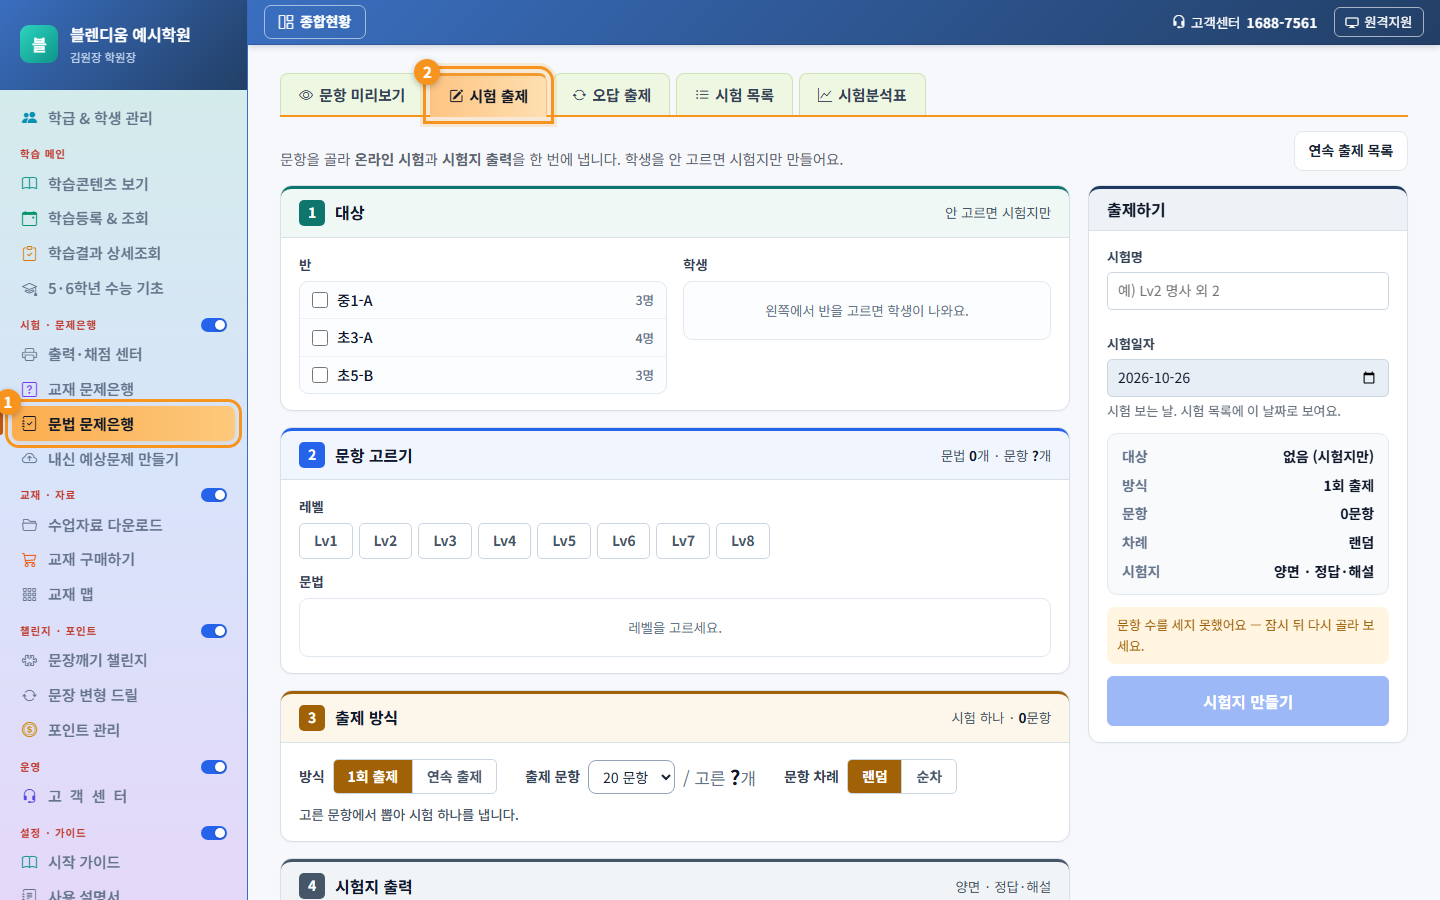
Task: Switch to the 오답 출제 tab
Action: (x=612, y=95)
